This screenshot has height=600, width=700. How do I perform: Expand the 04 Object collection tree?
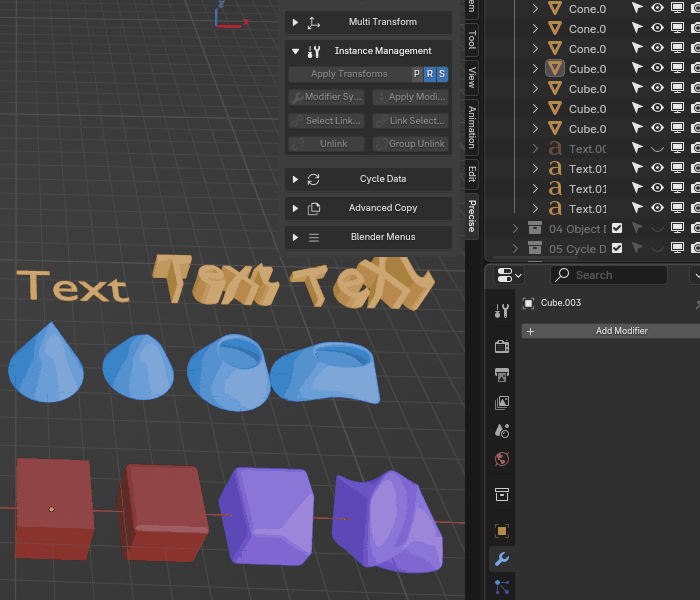coord(515,229)
